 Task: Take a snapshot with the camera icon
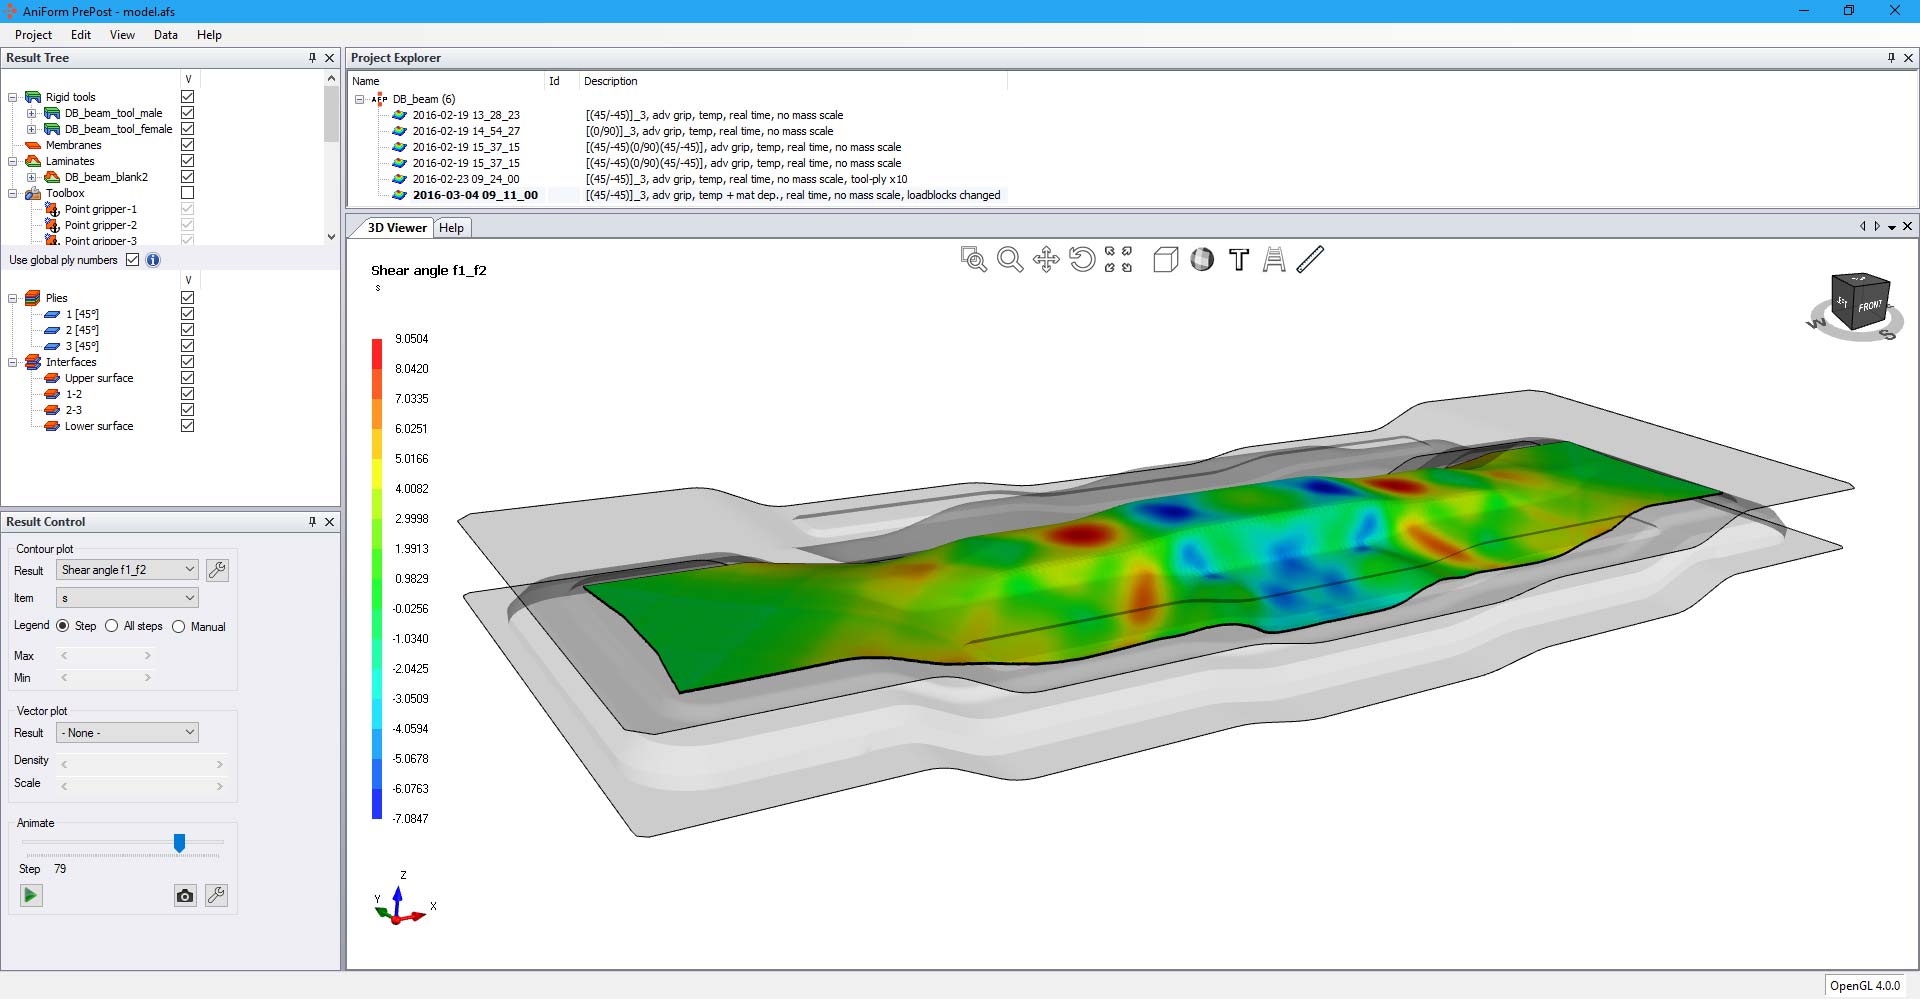[x=185, y=896]
